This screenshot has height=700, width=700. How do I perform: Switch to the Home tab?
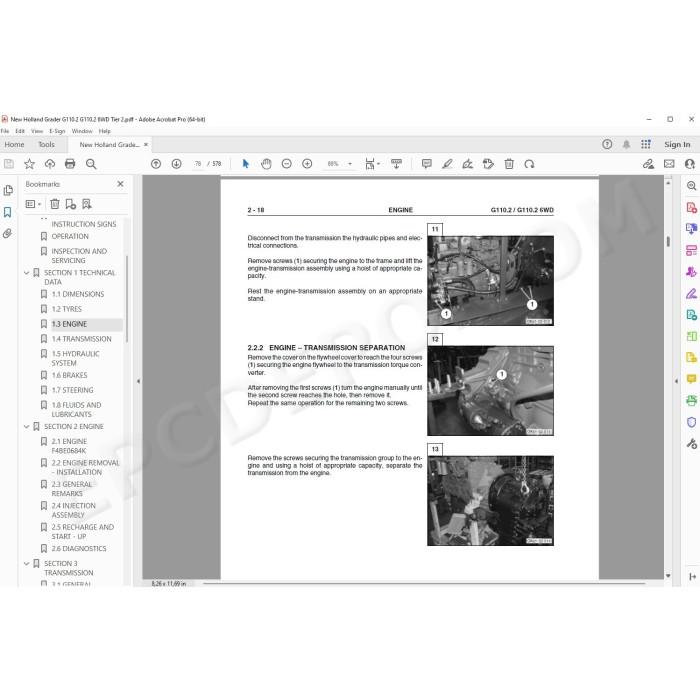pos(14,145)
